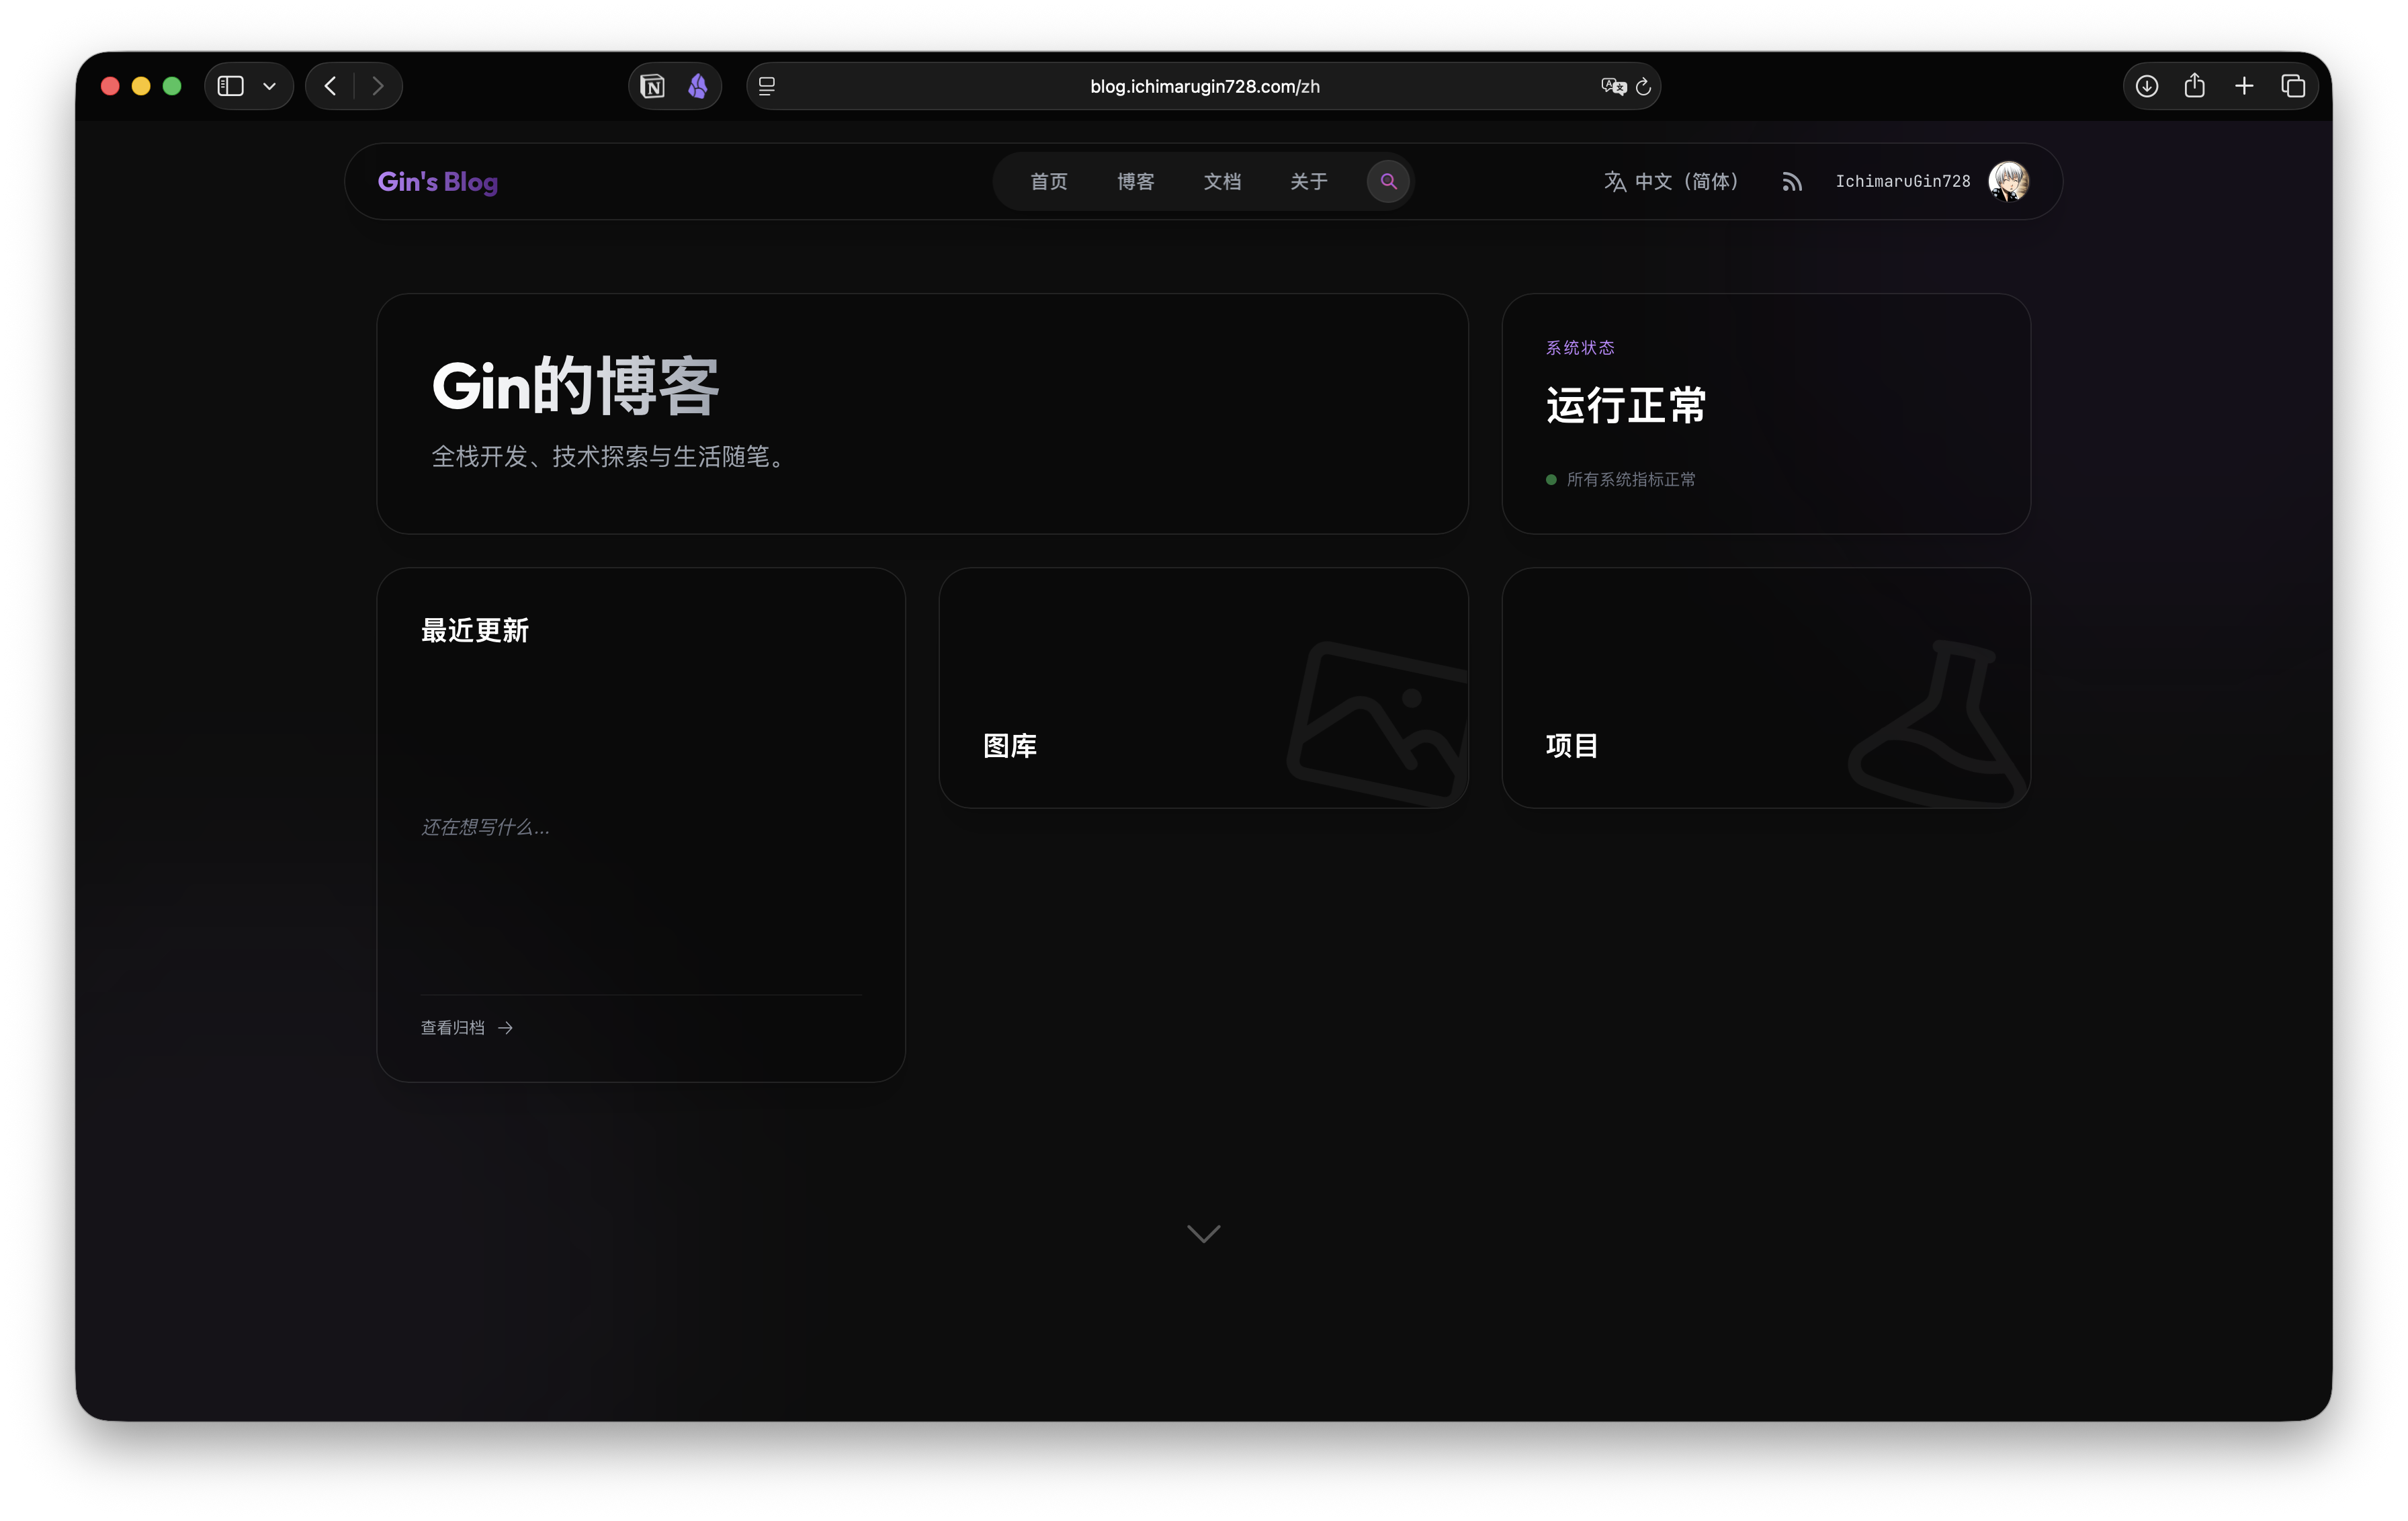Open the 查看归档 link
The height and width of the screenshot is (1521, 2408).
point(467,1028)
